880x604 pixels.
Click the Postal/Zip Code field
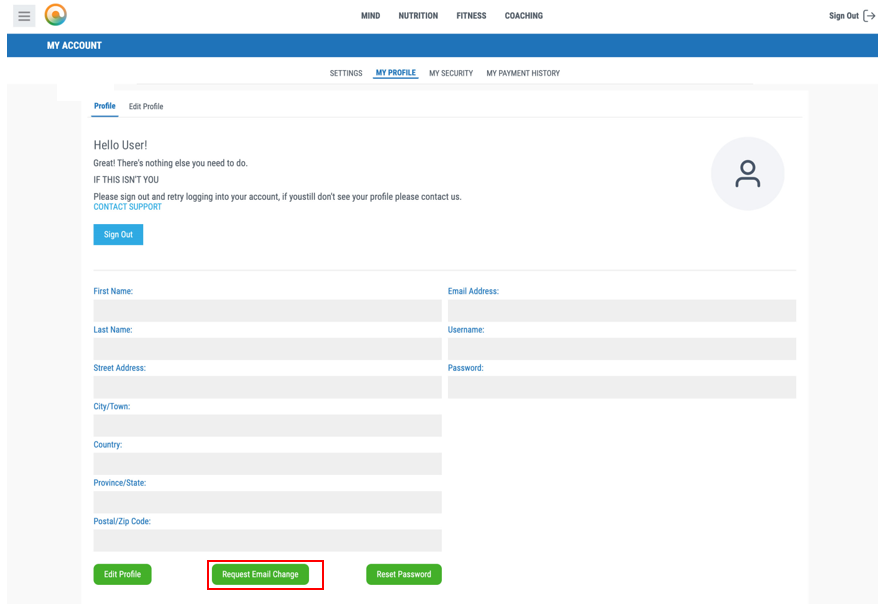tap(267, 541)
